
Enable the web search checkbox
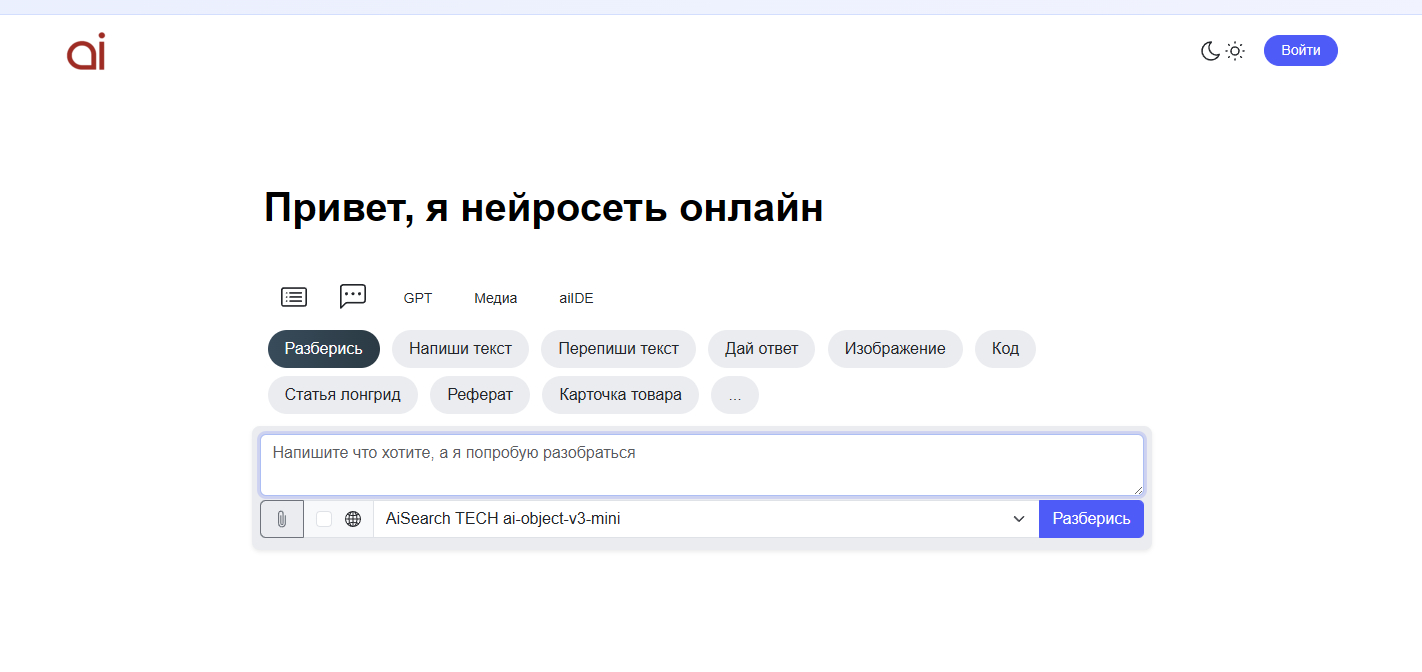(324, 519)
